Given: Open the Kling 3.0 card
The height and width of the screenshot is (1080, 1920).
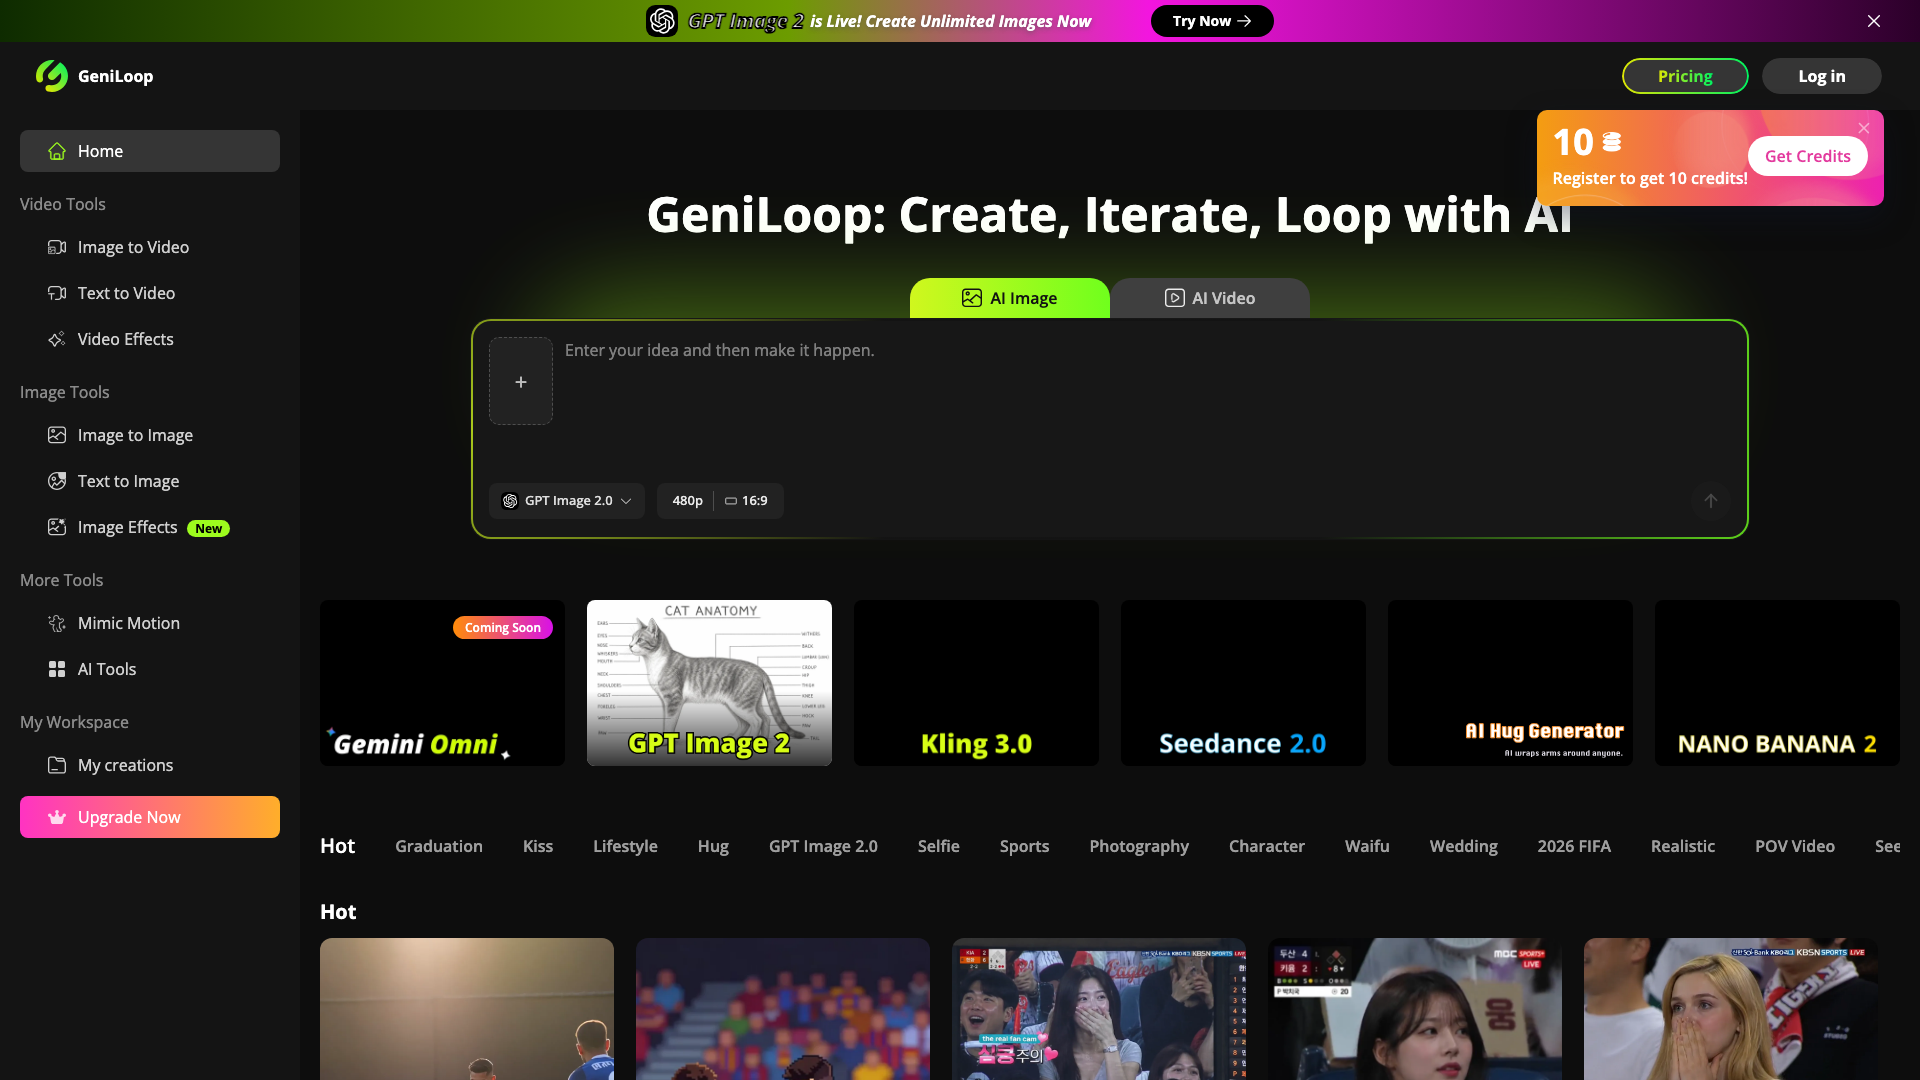Looking at the screenshot, I should click(x=976, y=683).
